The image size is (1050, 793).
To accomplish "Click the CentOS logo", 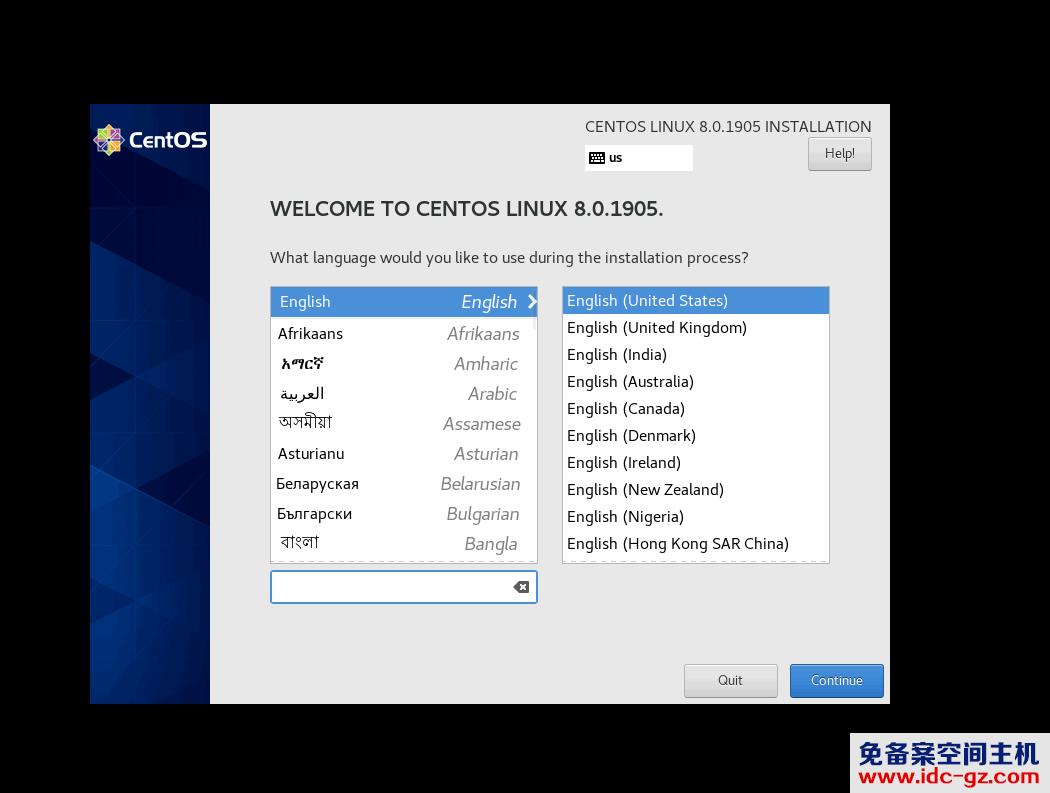I will point(151,139).
